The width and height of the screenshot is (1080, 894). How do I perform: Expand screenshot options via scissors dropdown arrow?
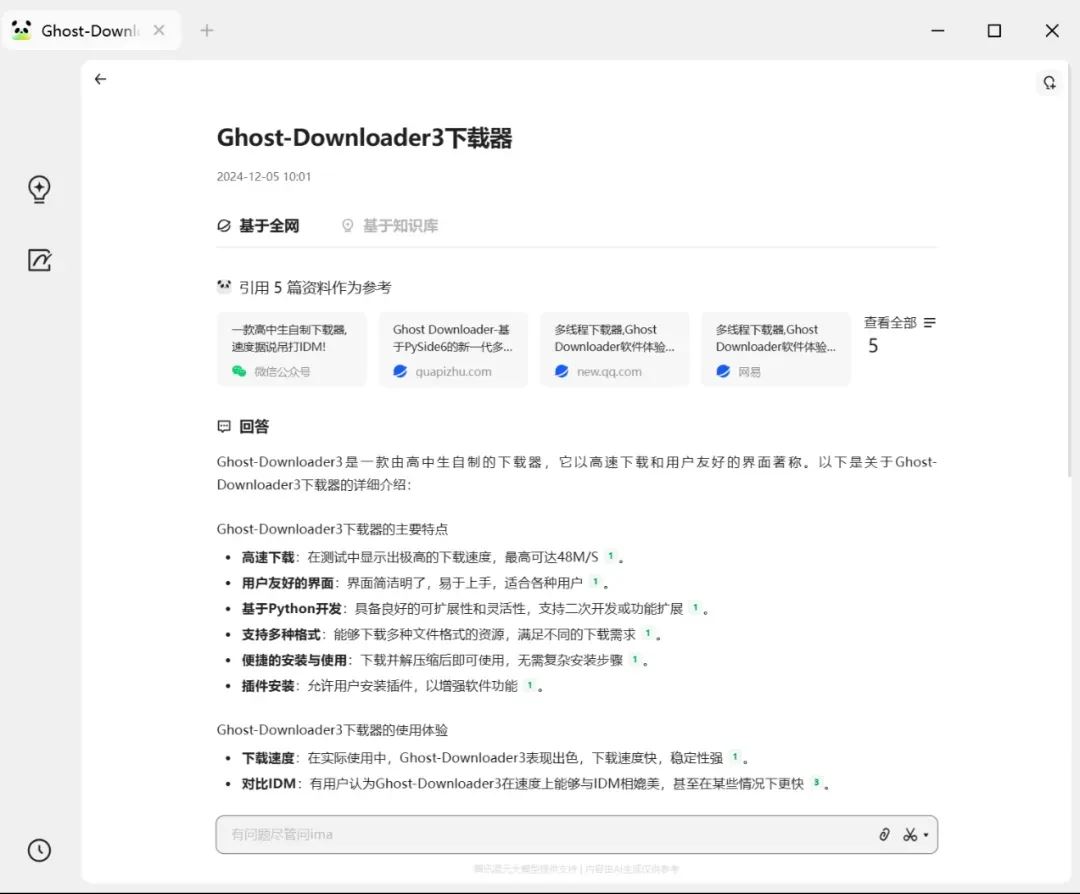928,834
